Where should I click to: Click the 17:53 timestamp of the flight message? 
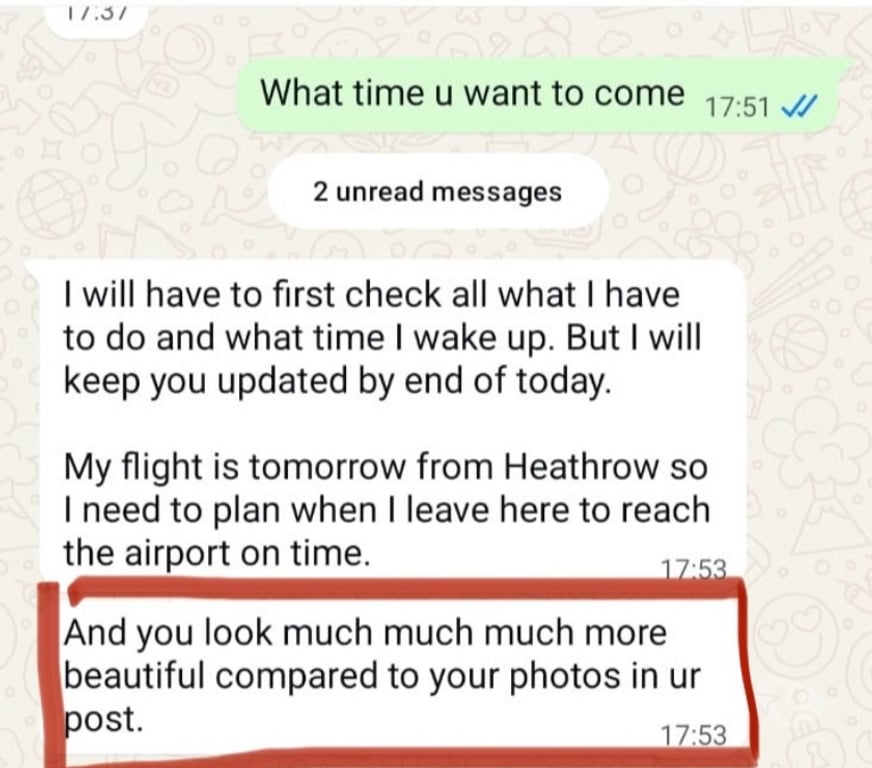point(693,569)
